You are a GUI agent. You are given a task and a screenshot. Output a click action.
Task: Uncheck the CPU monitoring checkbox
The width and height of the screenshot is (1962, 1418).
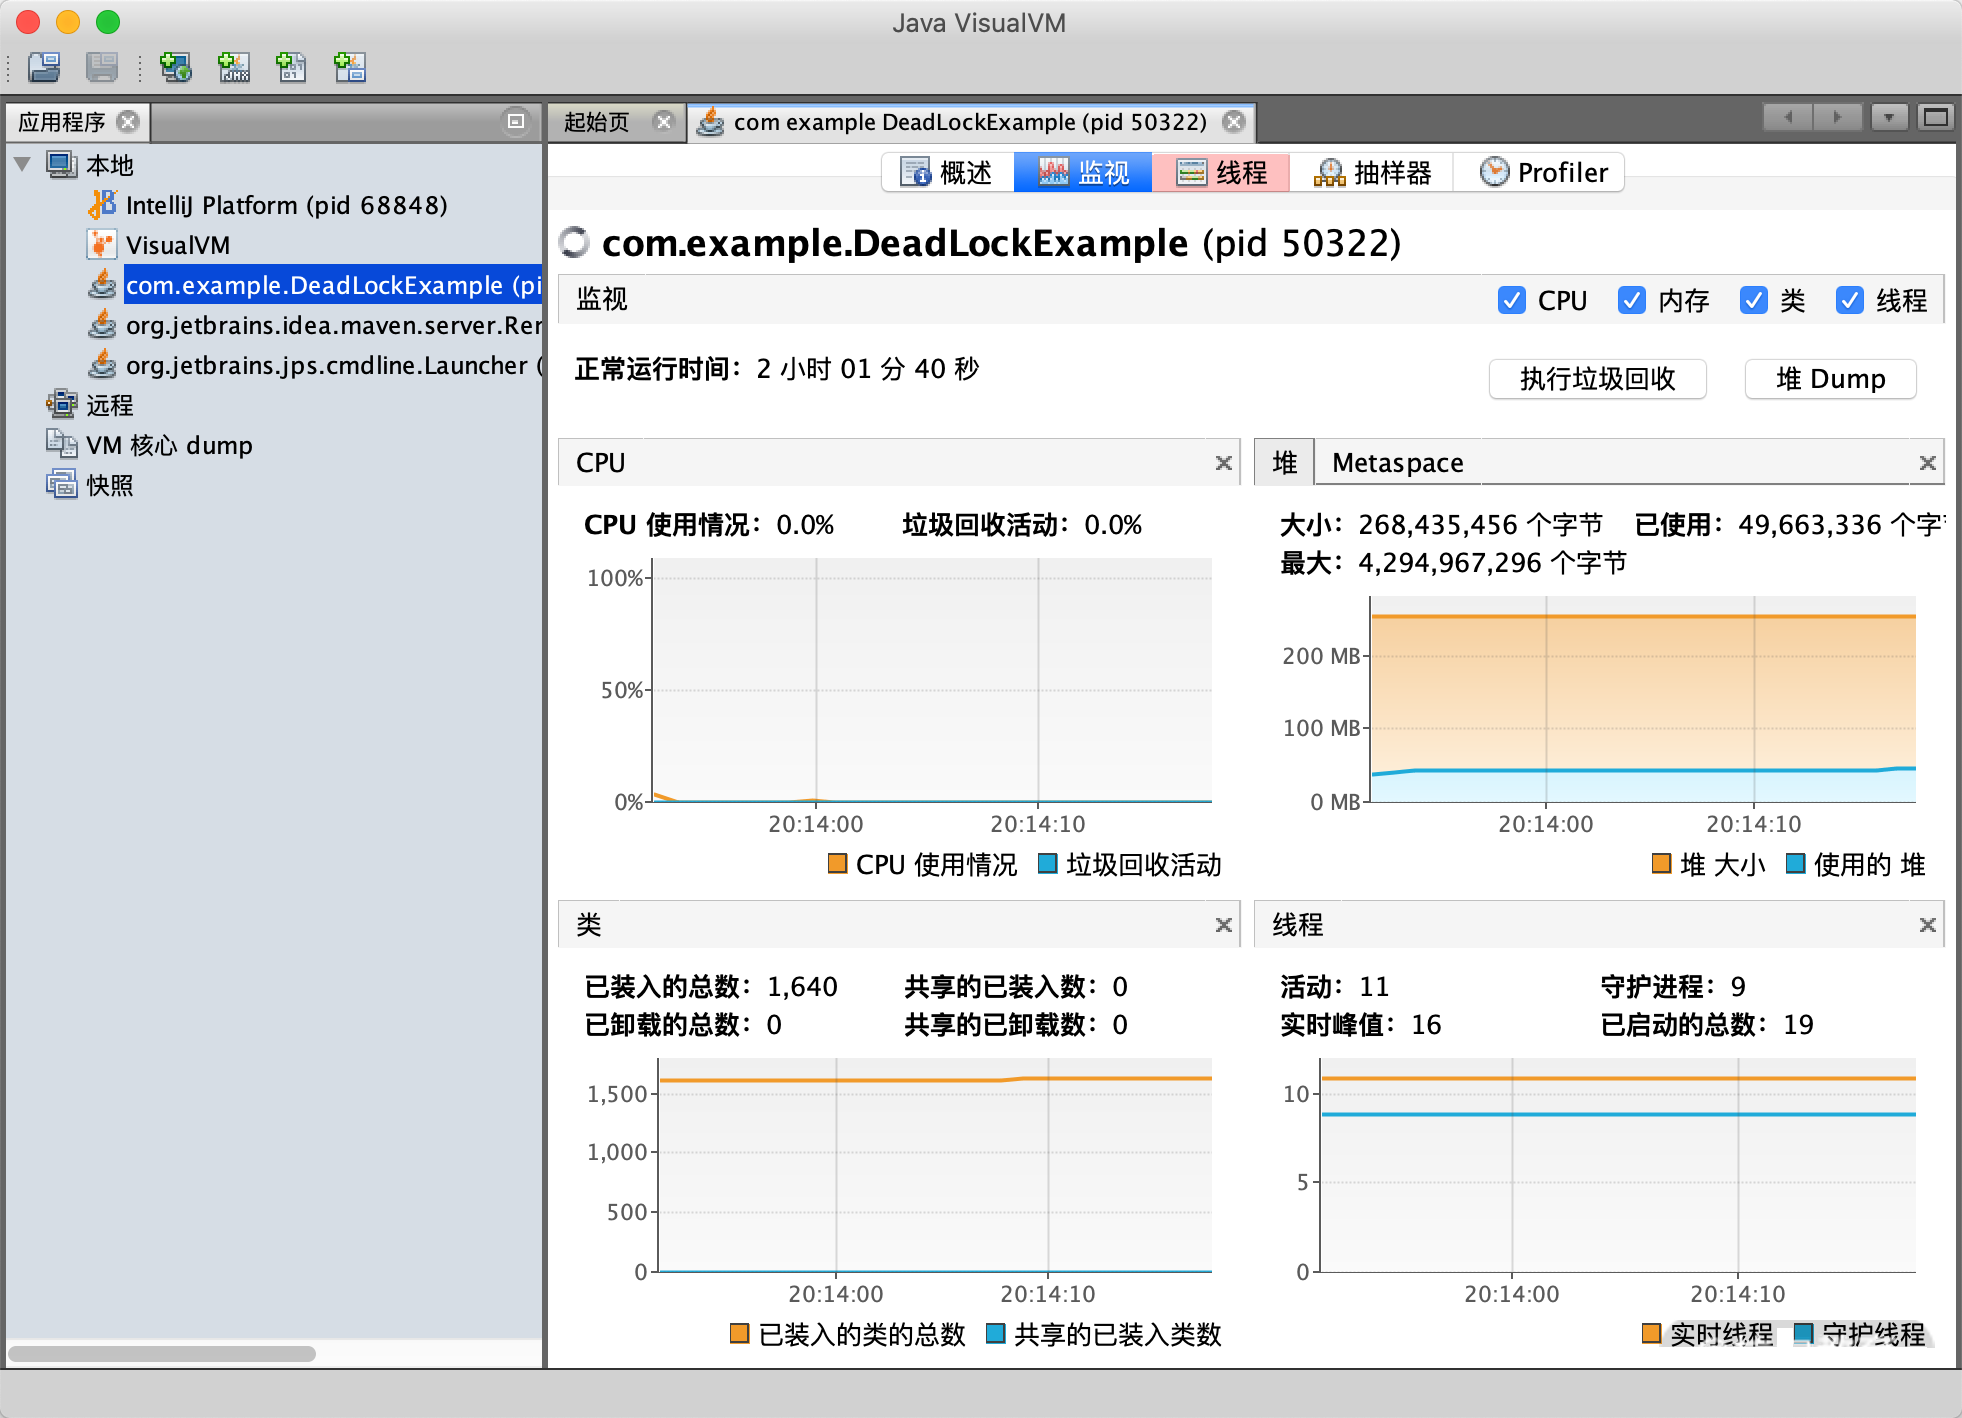[1512, 300]
